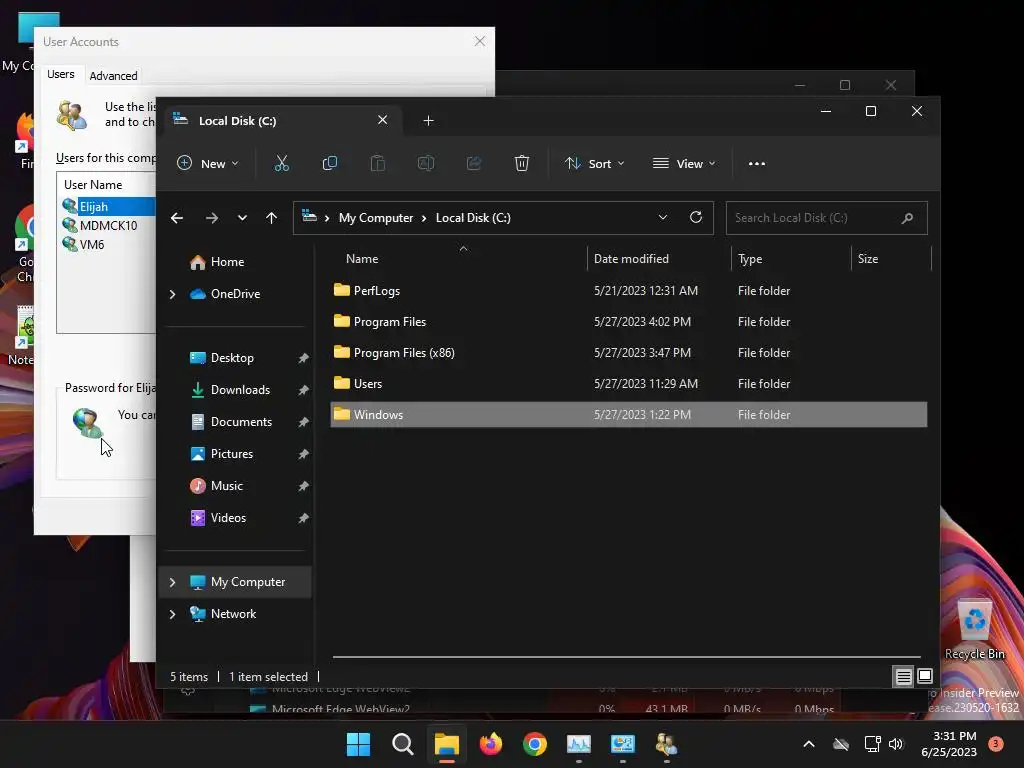
Task: Select user VM6 in User Accounts list
Action: pos(83,245)
